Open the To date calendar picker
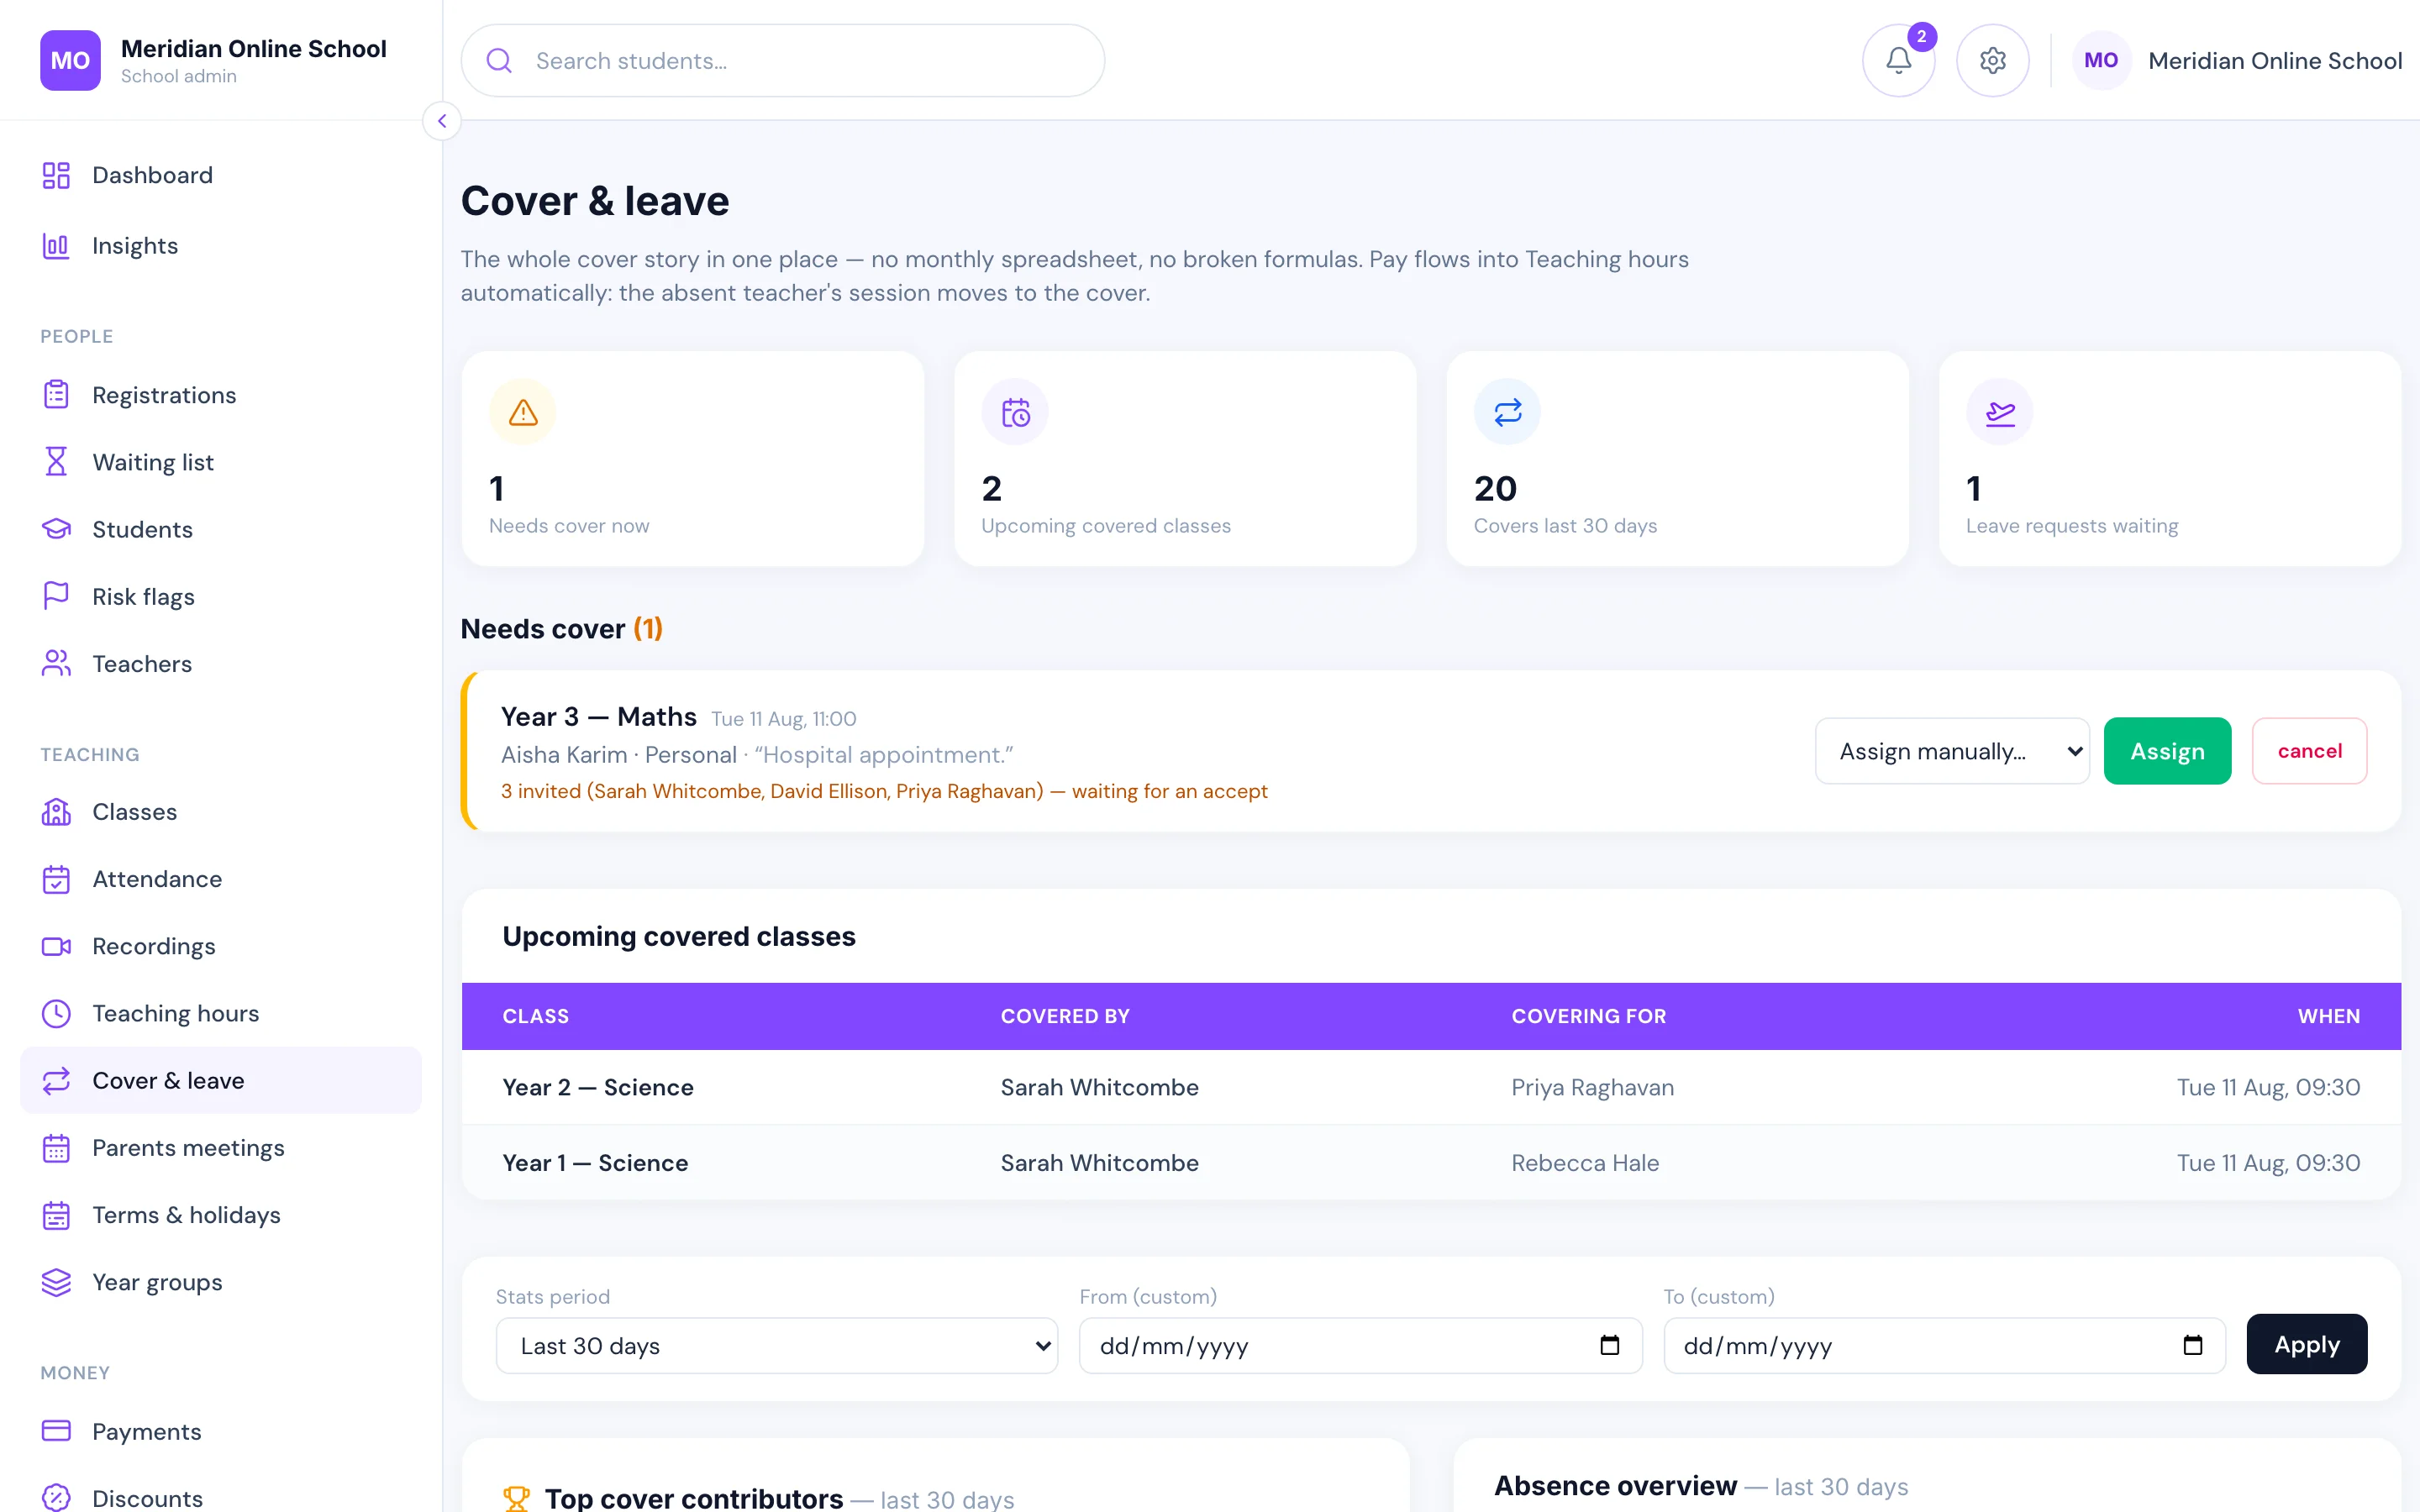2420x1512 pixels. tap(2192, 1345)
